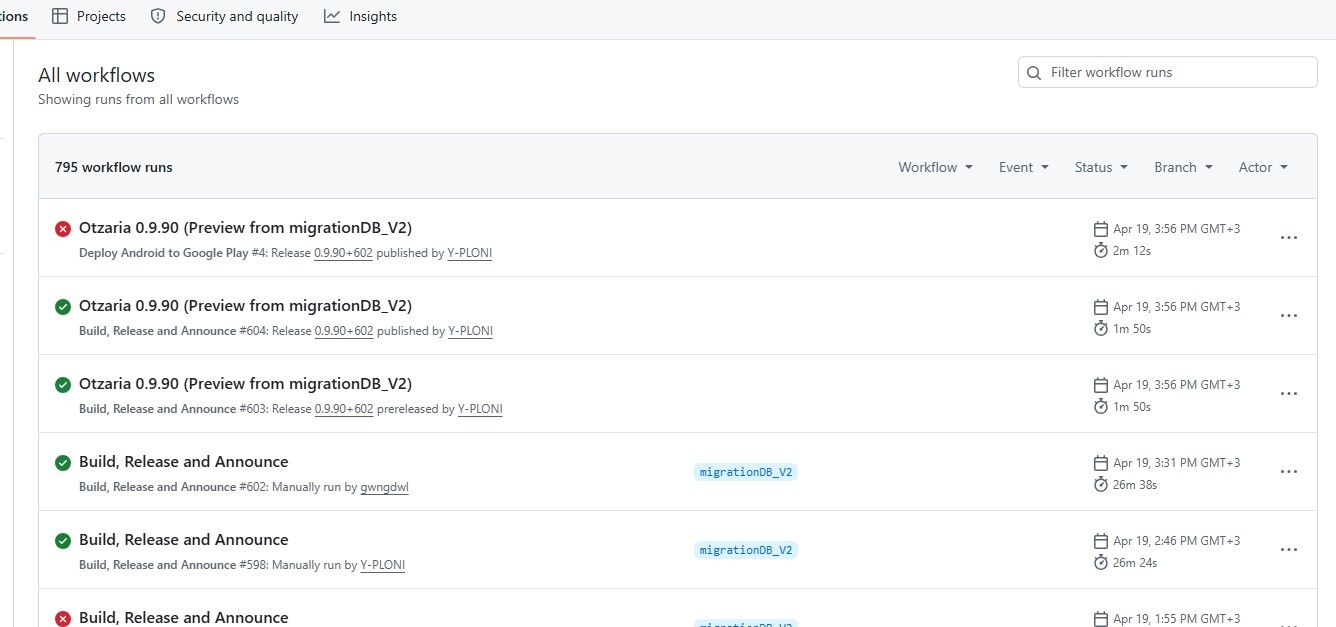Viewport: 1336px width, 627px height.
Task: Open the Insights tab
Action: pyautogui.click(x=360, y=16)
